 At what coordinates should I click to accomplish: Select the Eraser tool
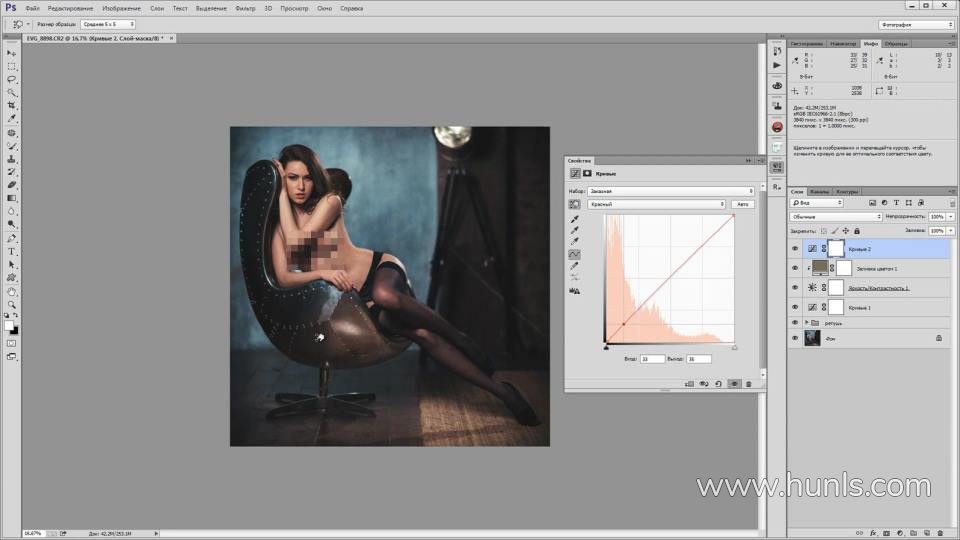coord(12,185)
